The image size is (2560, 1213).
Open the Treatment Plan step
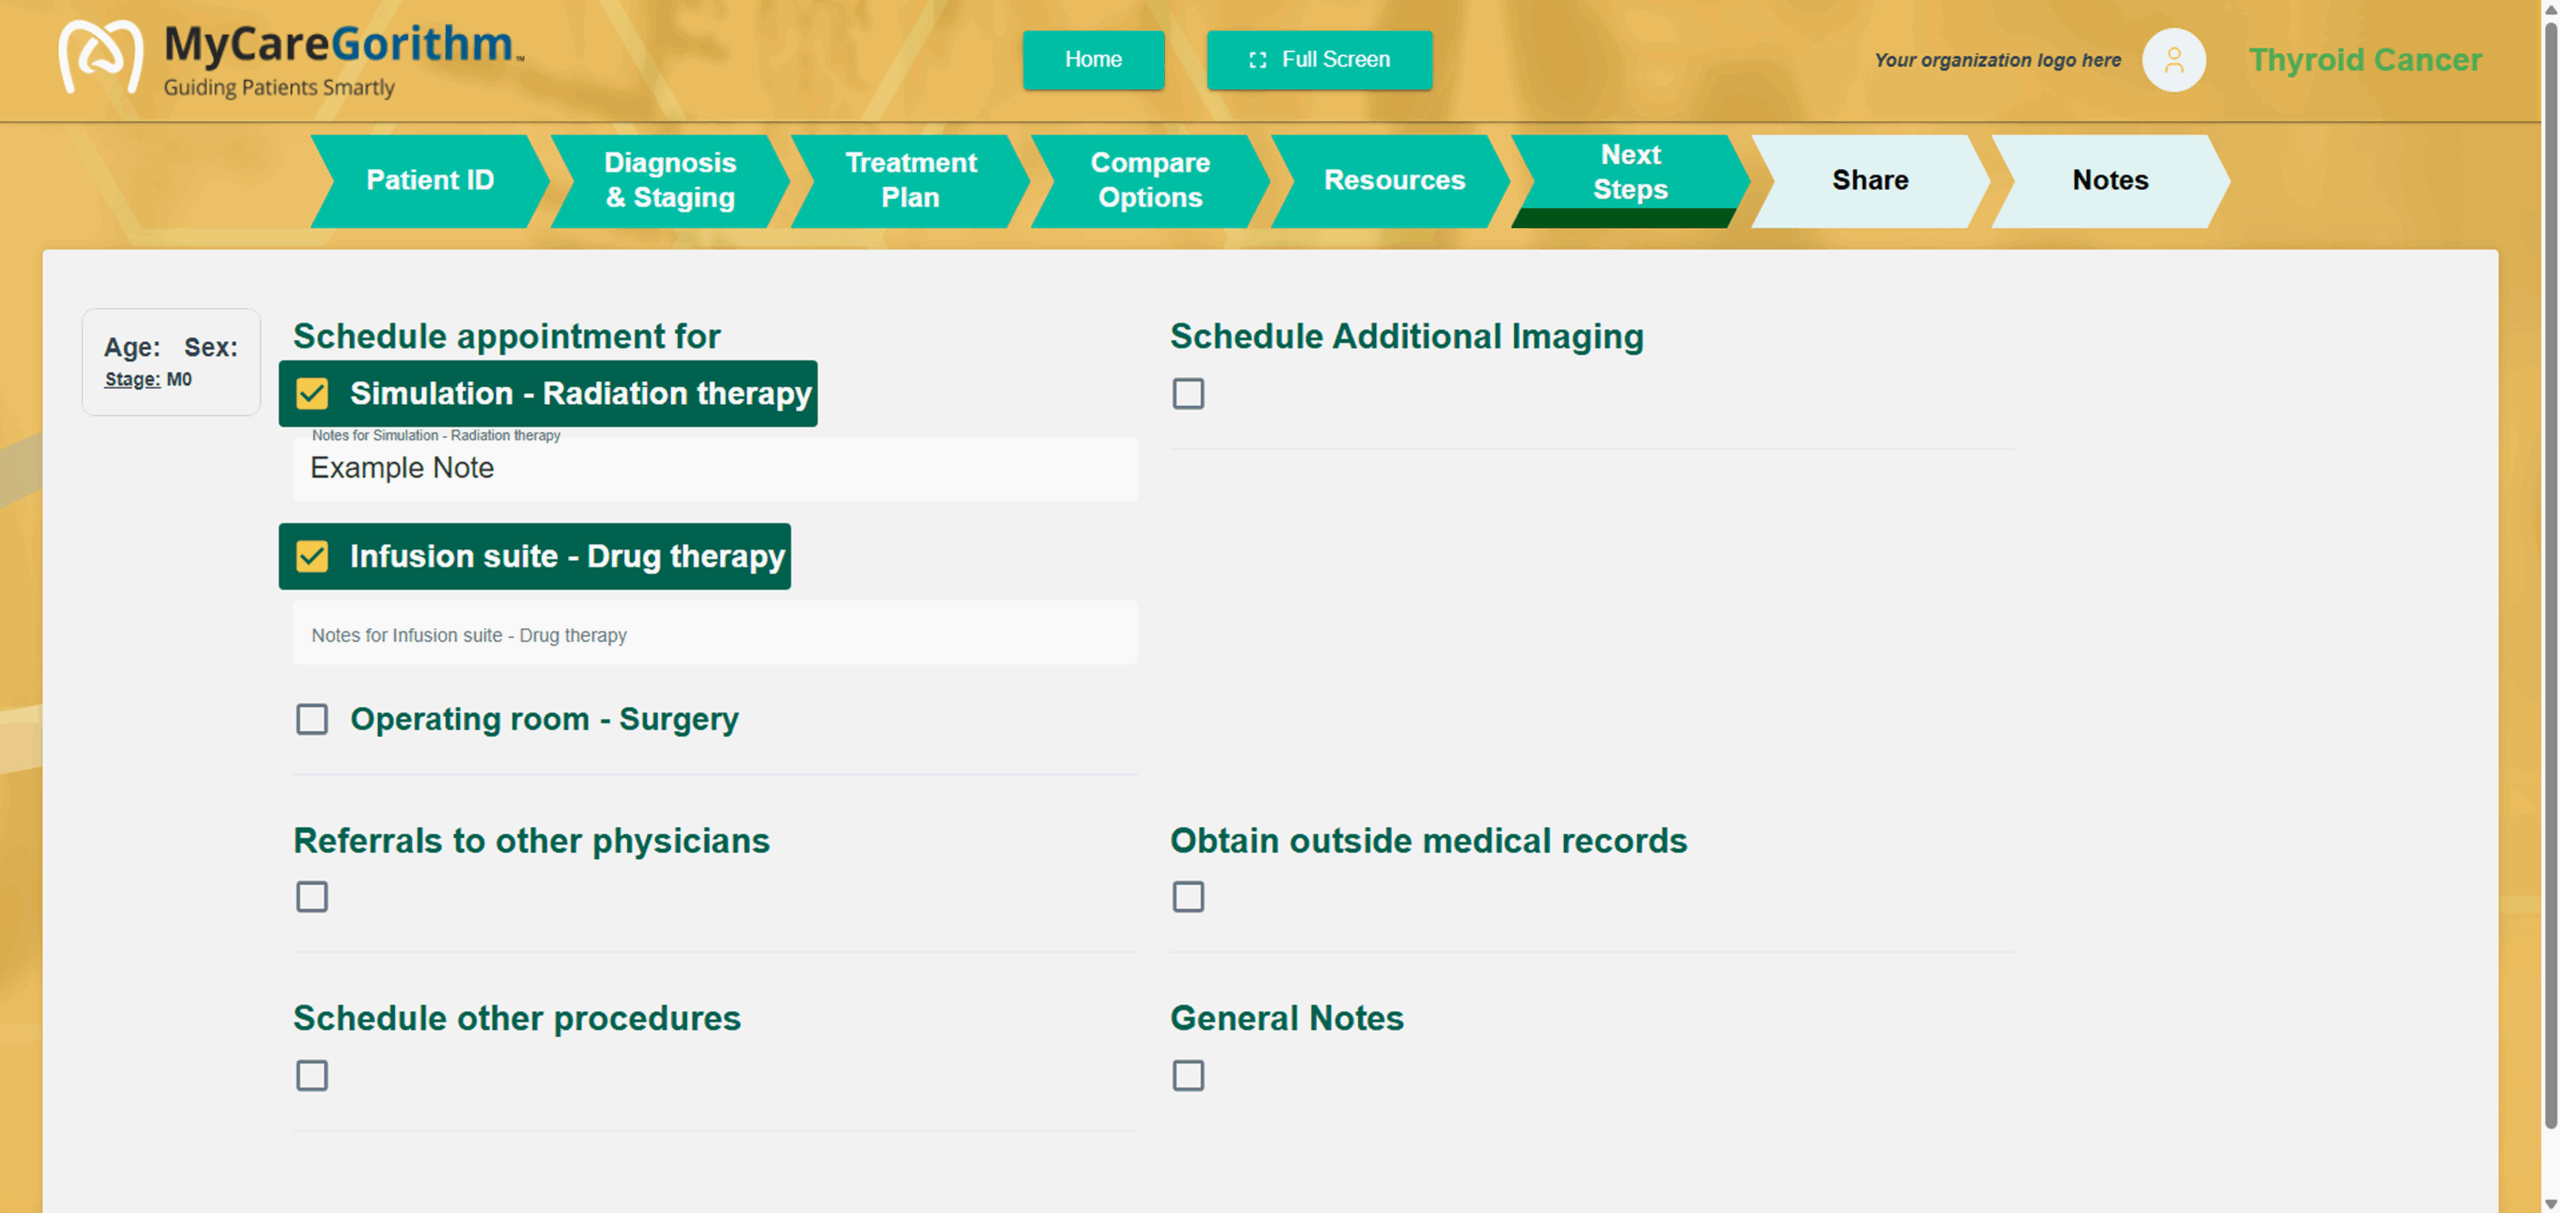910,180
